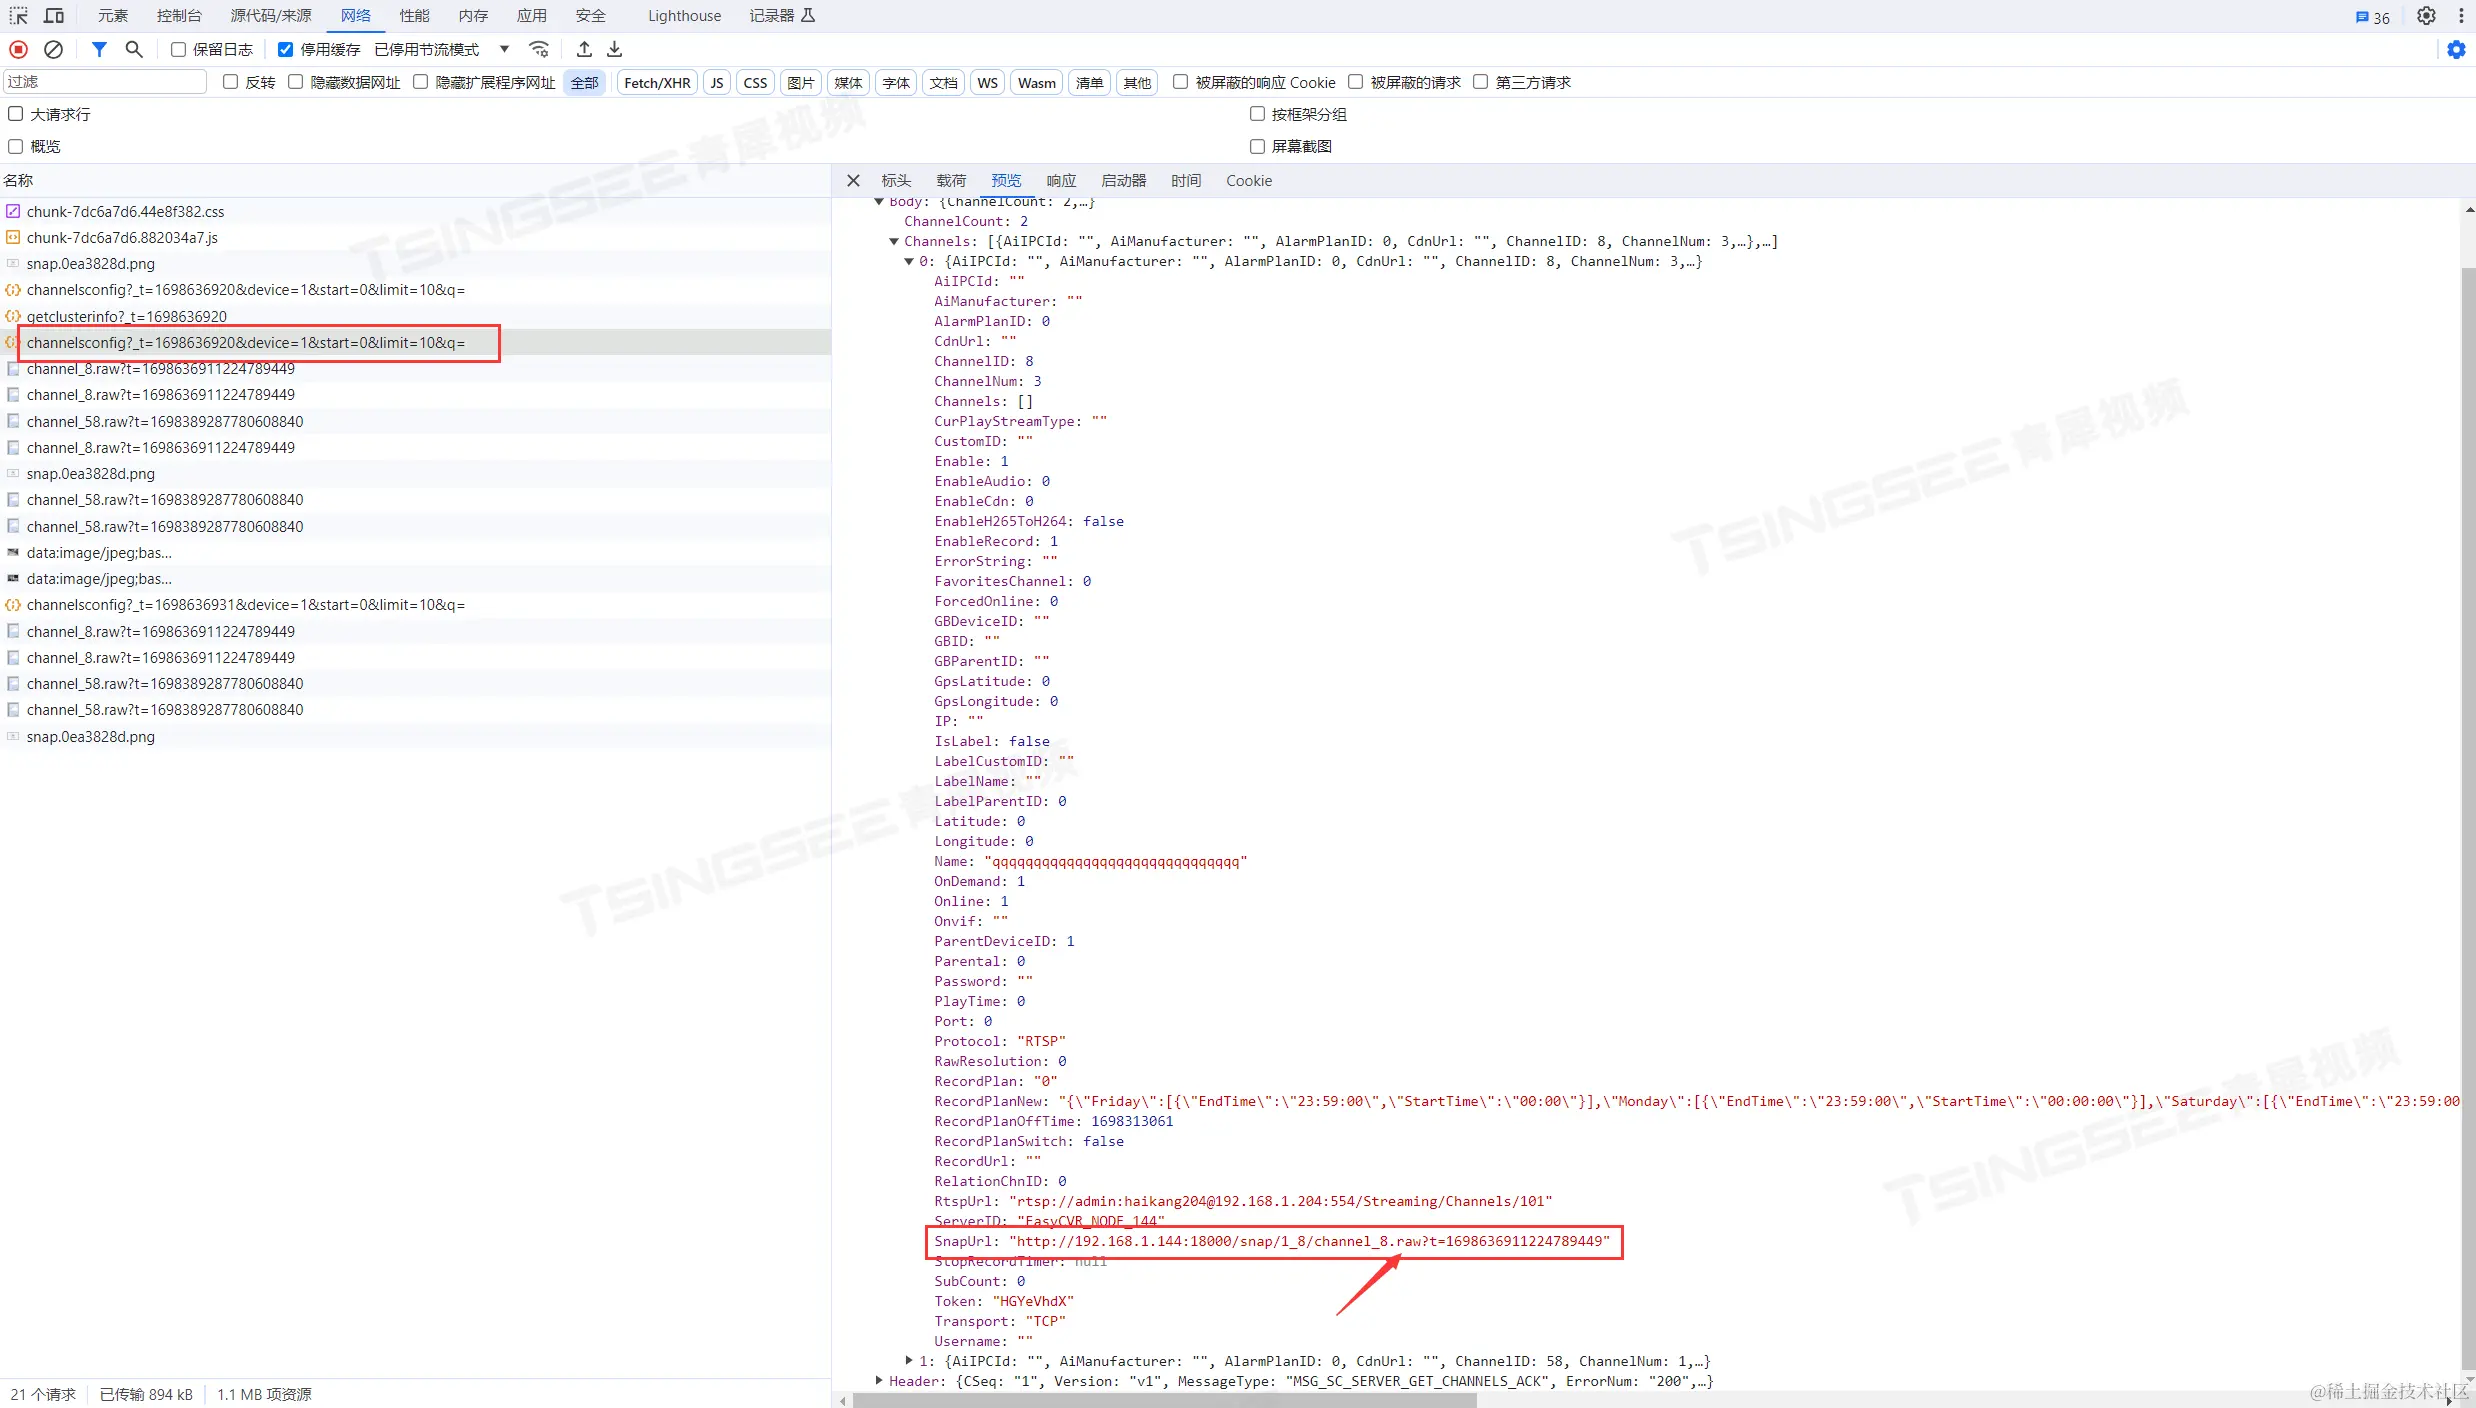Switch to the 响应 tab
Image resolution: width=2476 pixels, height=1408 pixels.
(1061, 181)
